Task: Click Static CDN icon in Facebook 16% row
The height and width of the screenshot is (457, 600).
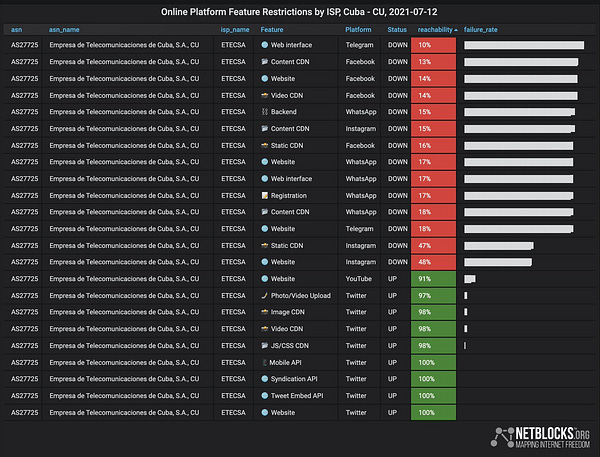Action: point(264,145)
